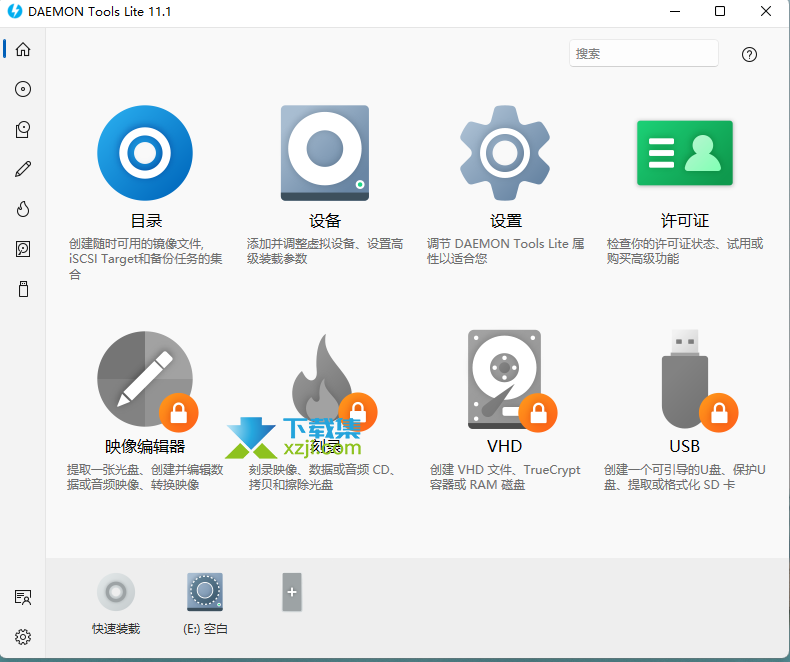Click the 设备 title text

325,221
